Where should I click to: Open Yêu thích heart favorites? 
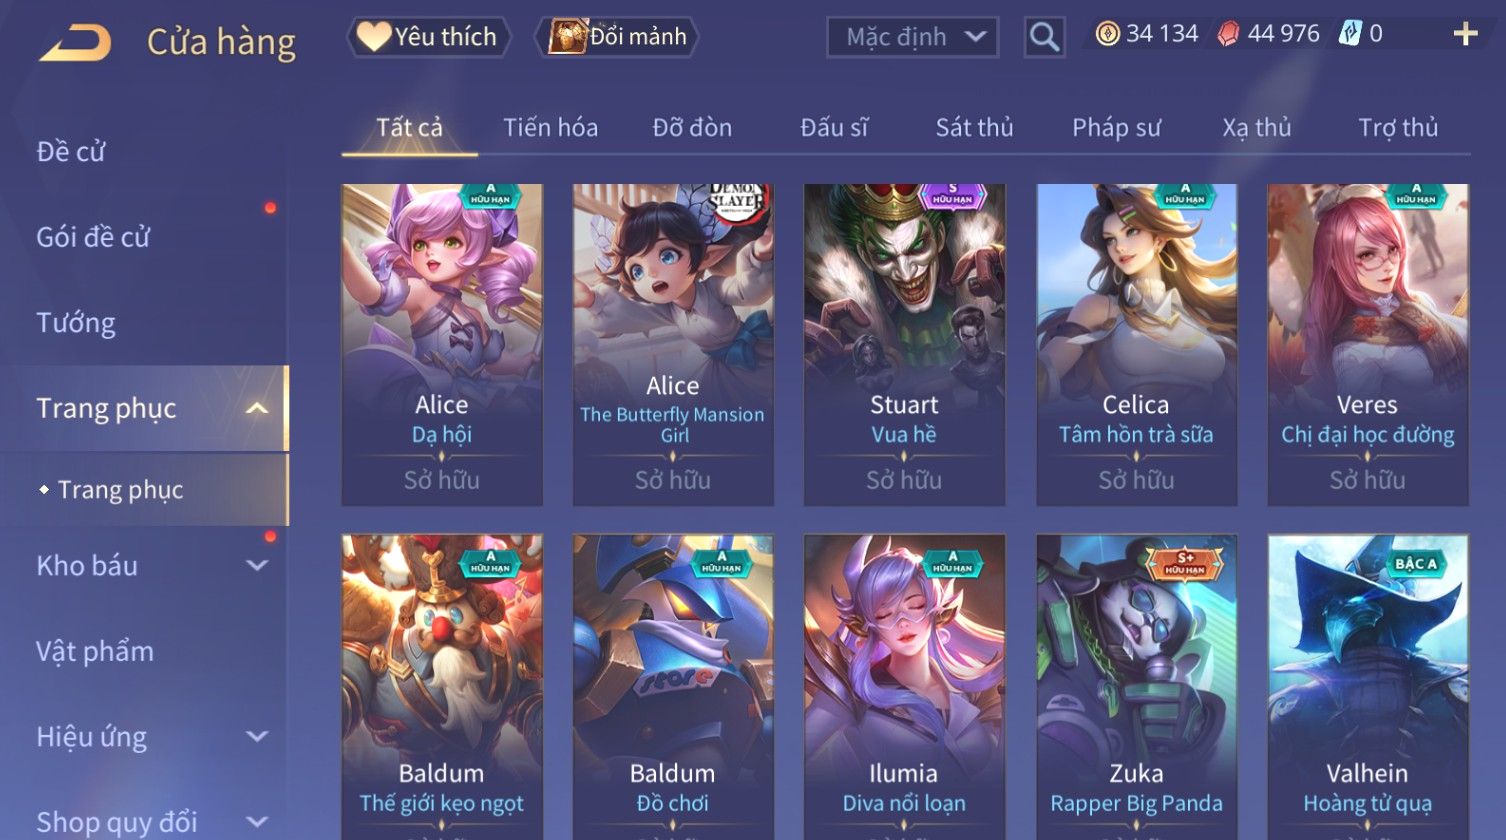(x=429, y=37)
